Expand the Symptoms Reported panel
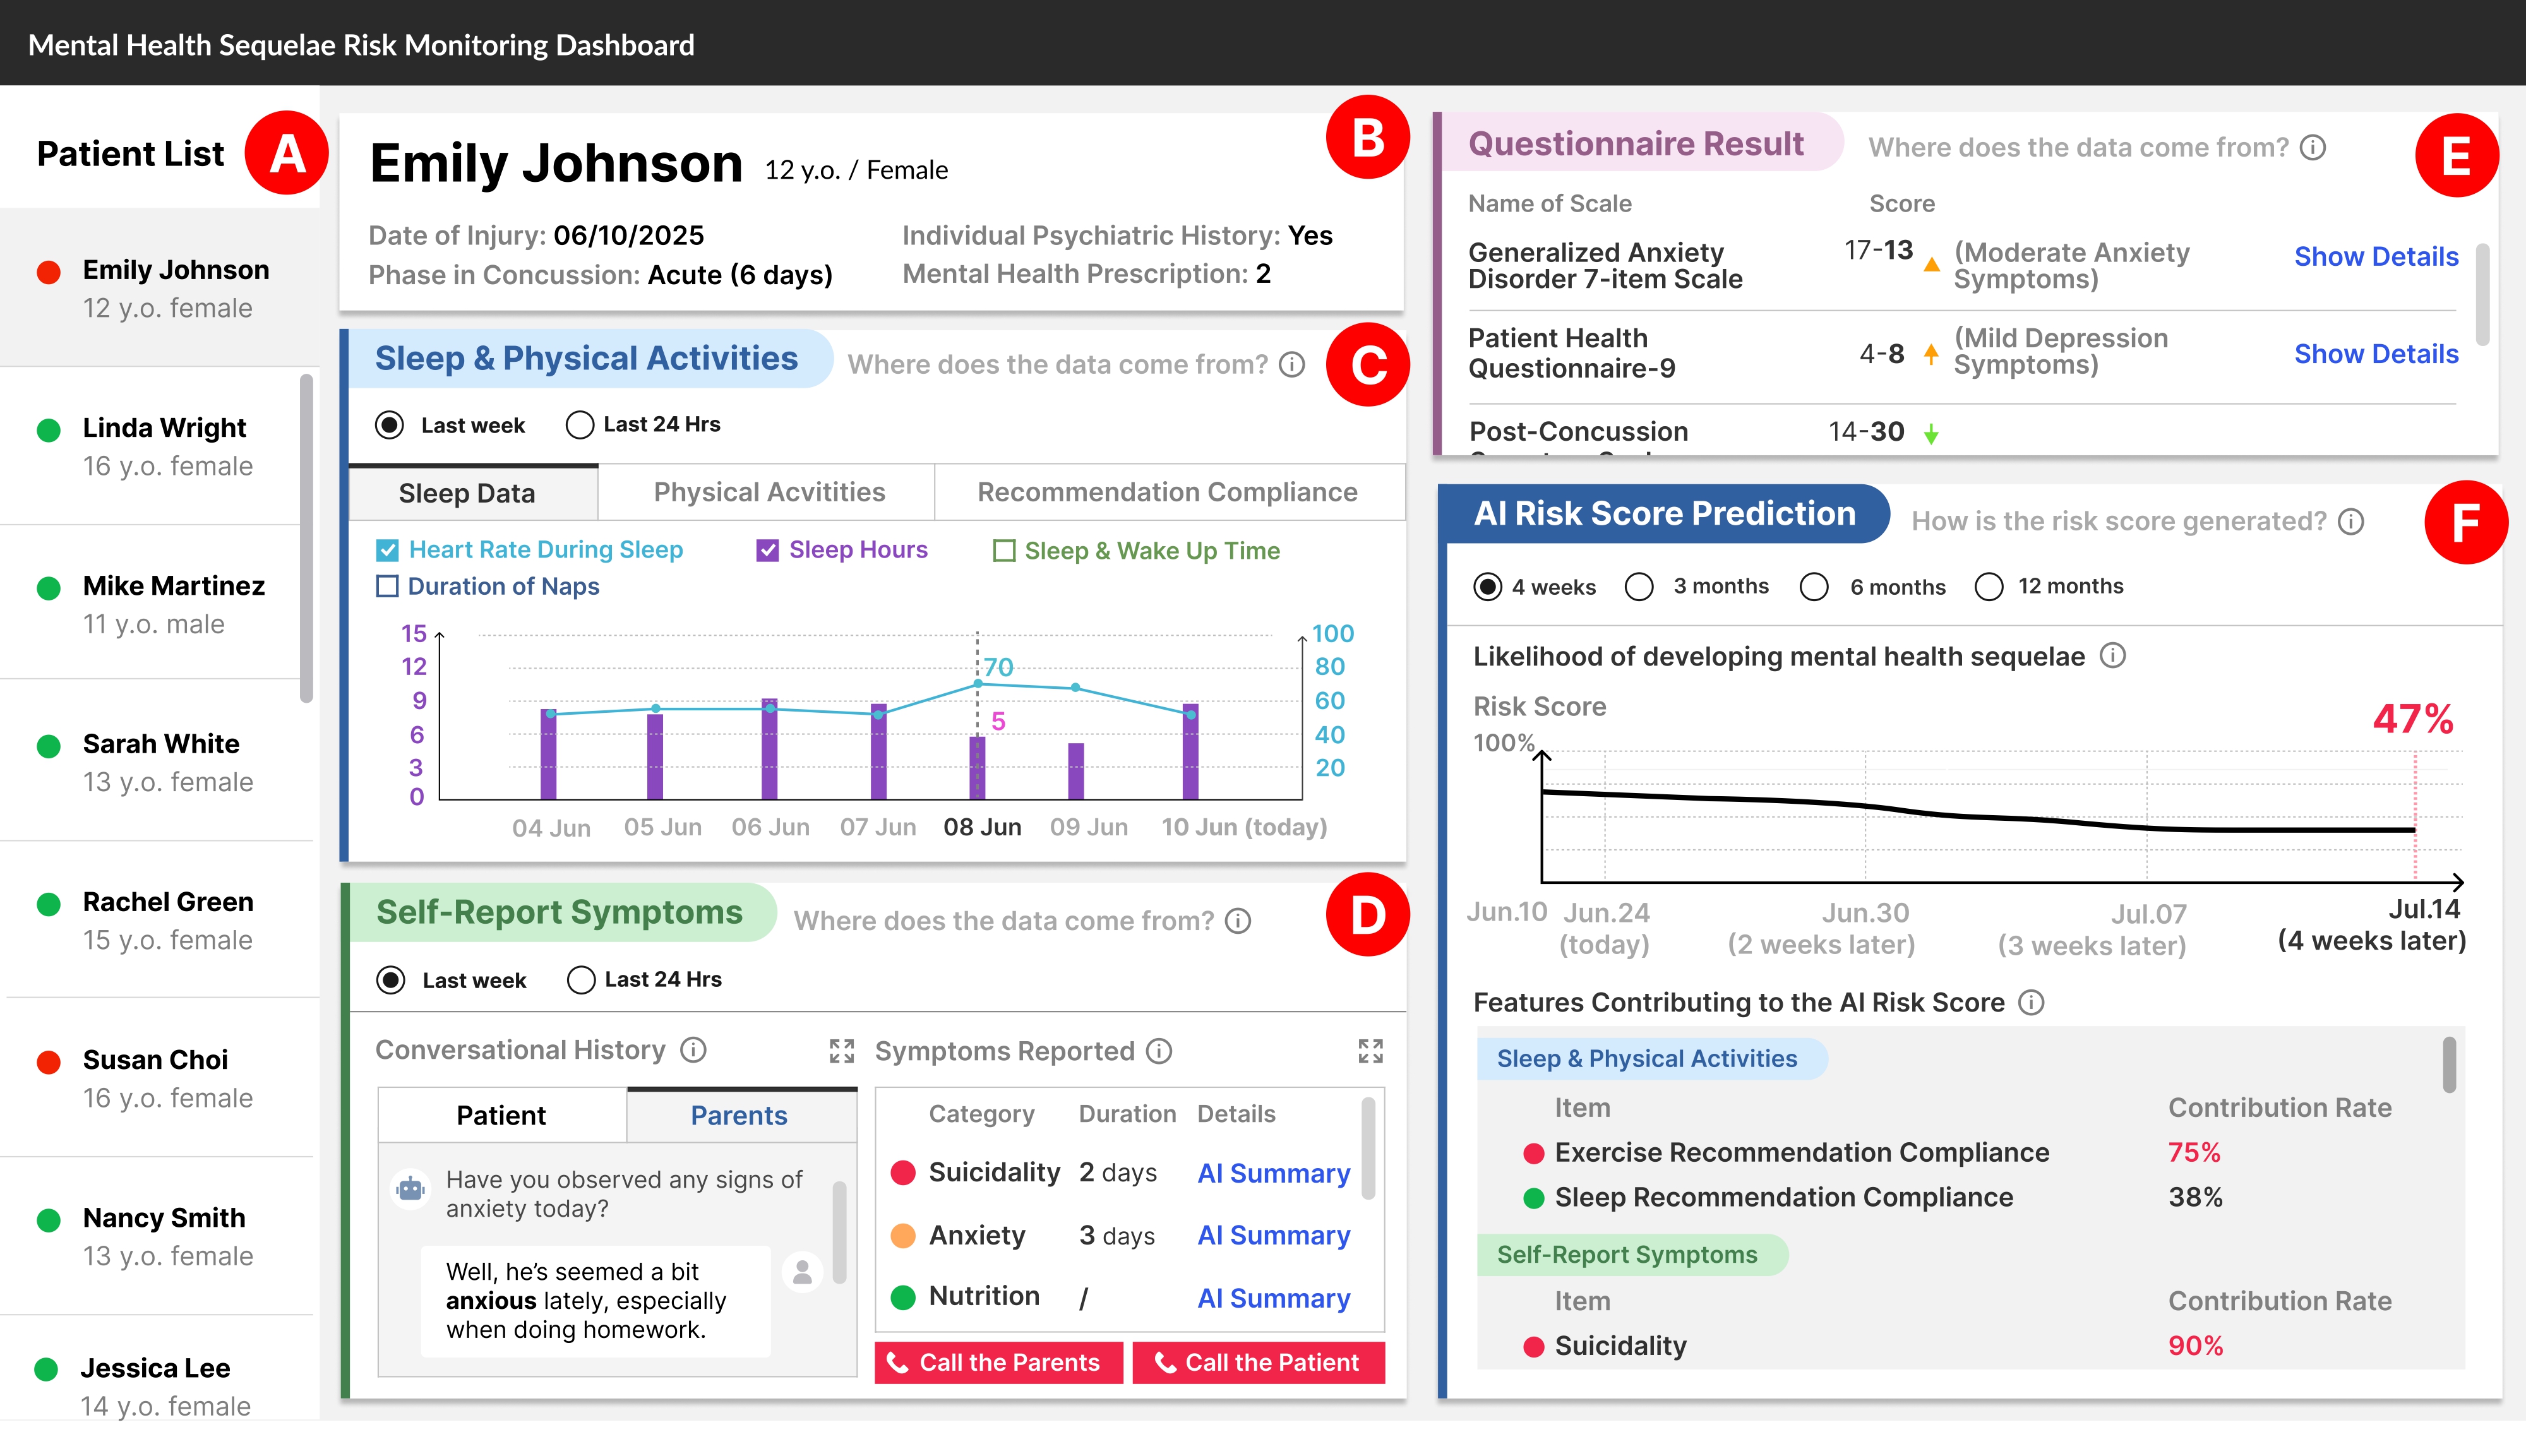Screen dimensions: 2526x1456 [1370, 1051]
